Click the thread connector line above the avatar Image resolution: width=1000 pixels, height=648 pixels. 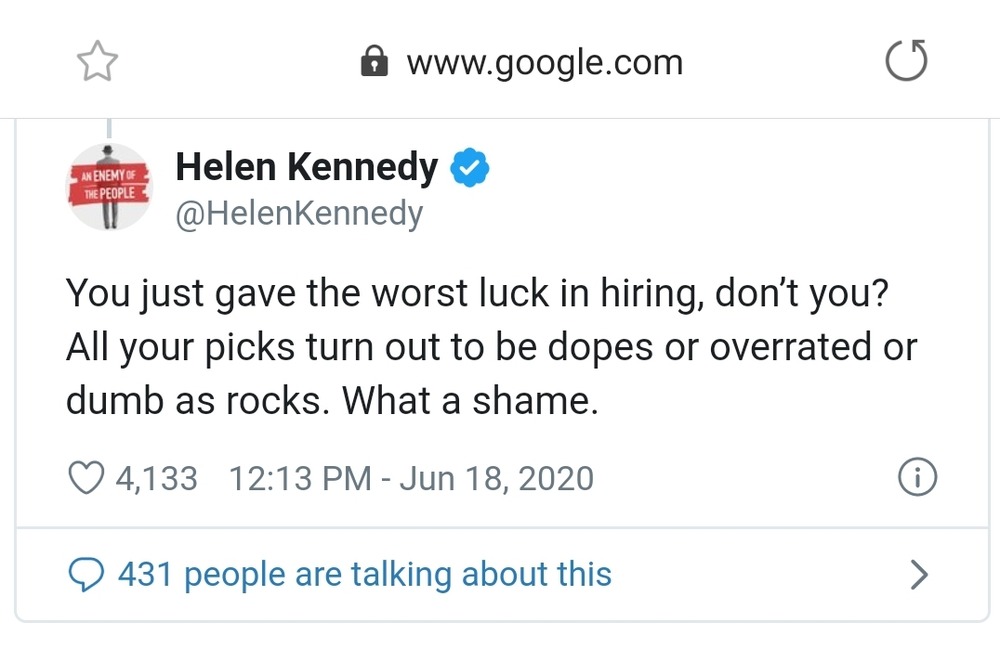tap(108, 129)
